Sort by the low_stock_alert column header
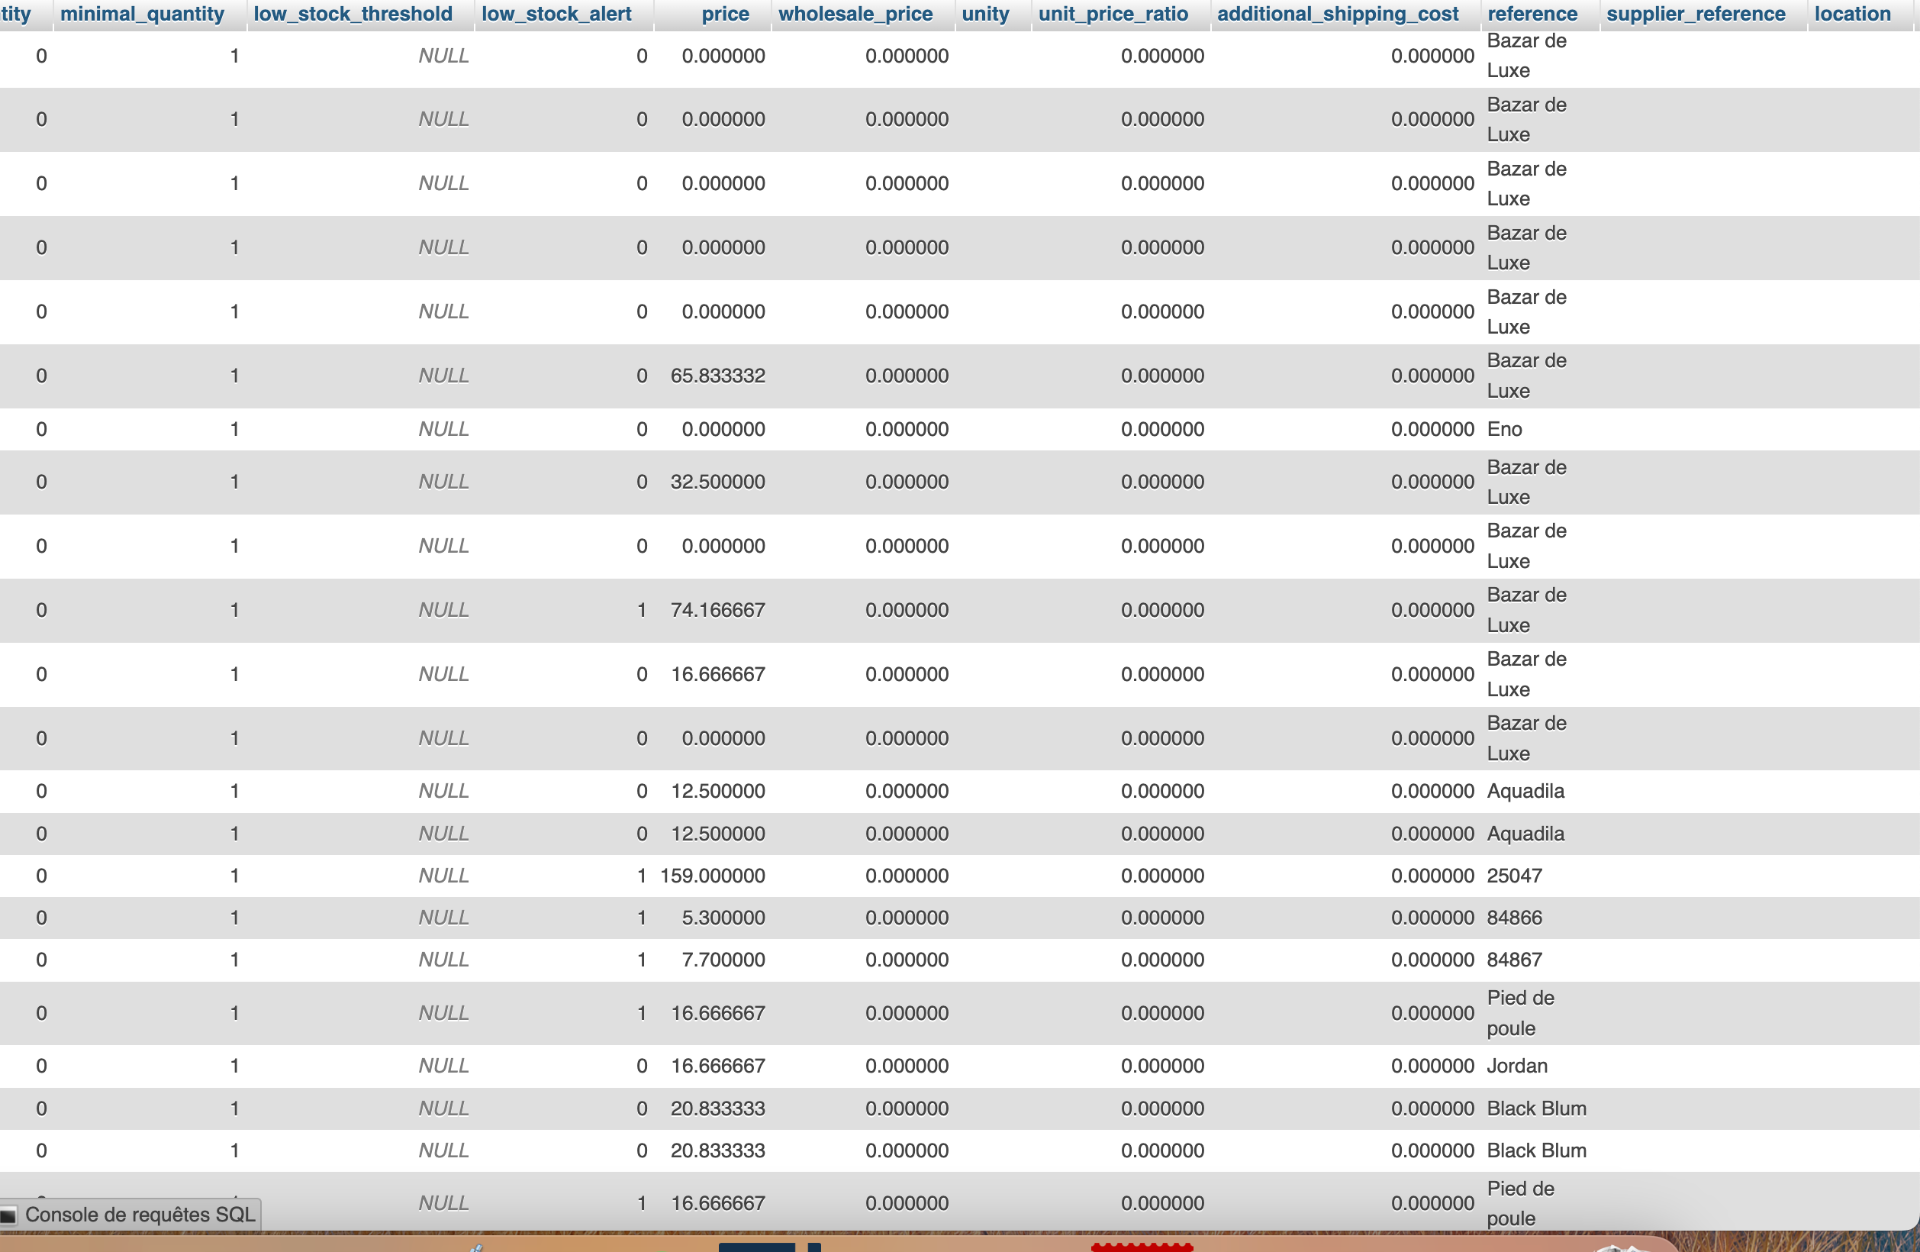 556,14
